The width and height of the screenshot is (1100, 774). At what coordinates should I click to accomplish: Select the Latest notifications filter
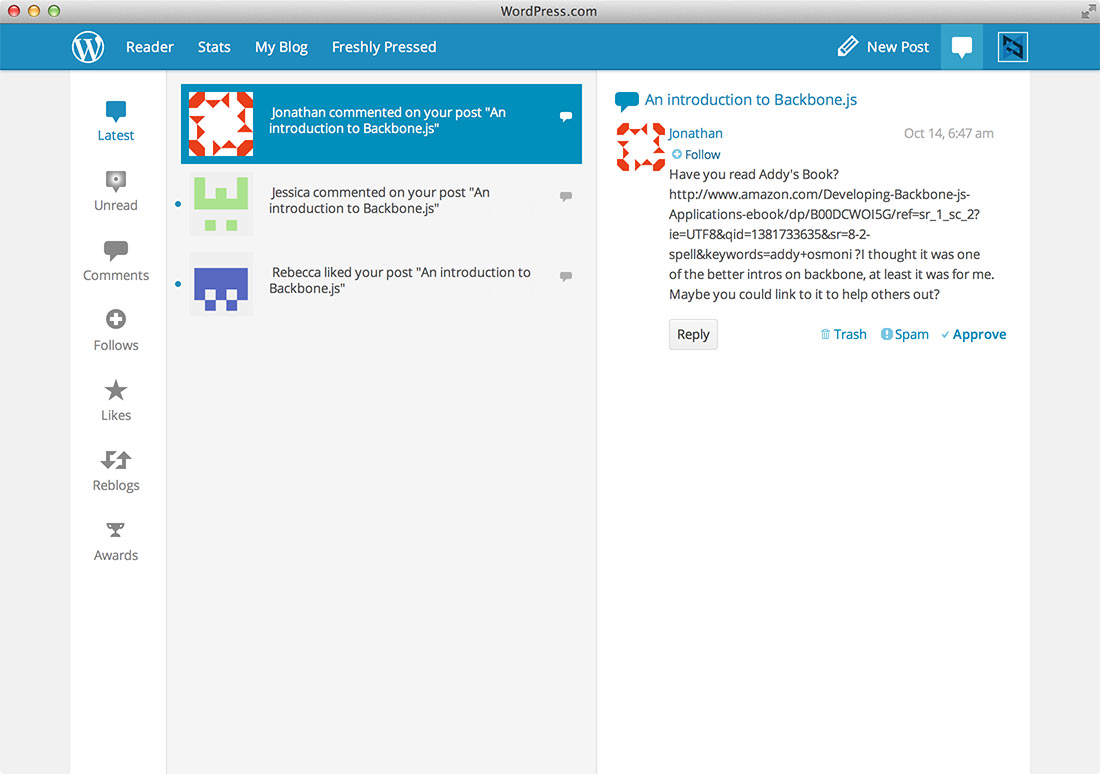(x=115, y=120)
